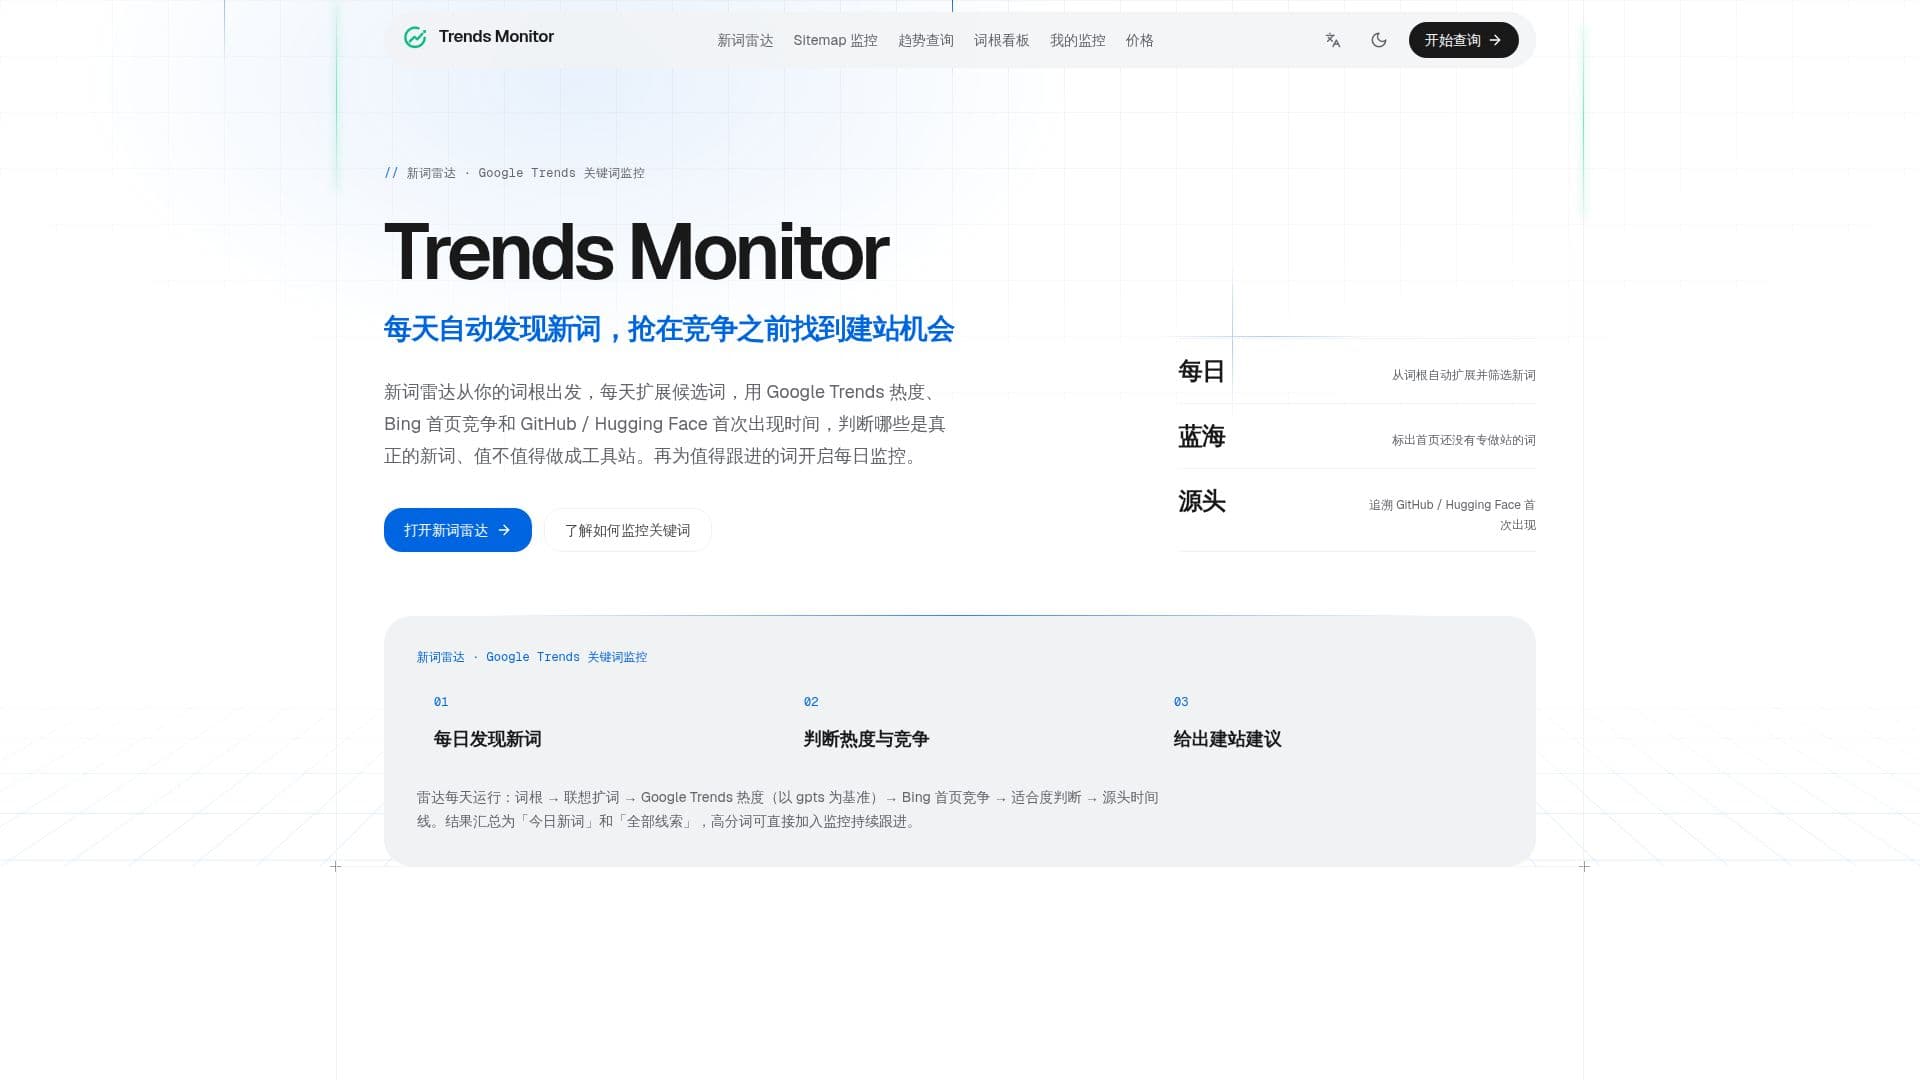This screenshot has height=1080, width=1920.
Task: Click the 追溯 GitHub / Hugging Face description
Action: (1452, 515)
